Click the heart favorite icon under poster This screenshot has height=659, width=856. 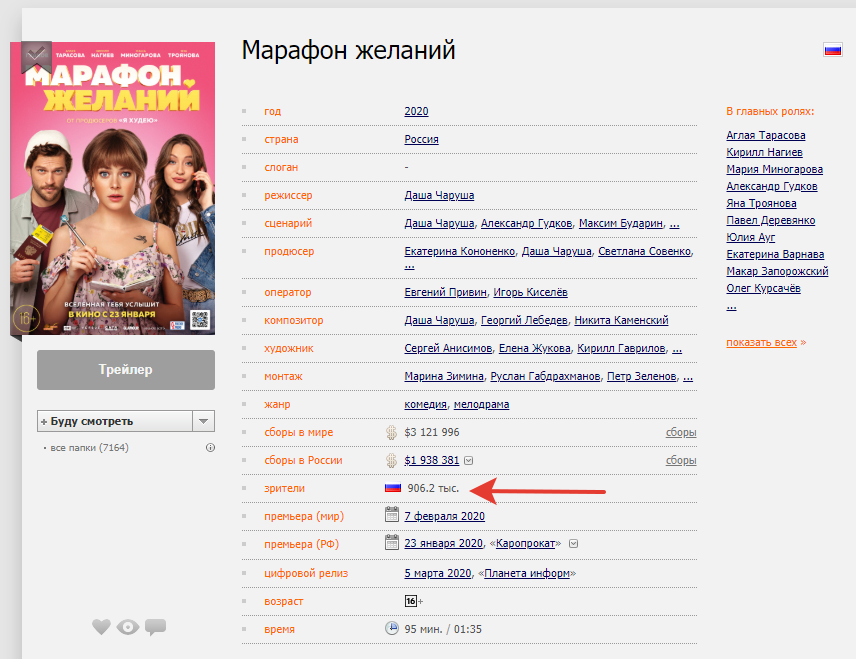tap(101, 627)
